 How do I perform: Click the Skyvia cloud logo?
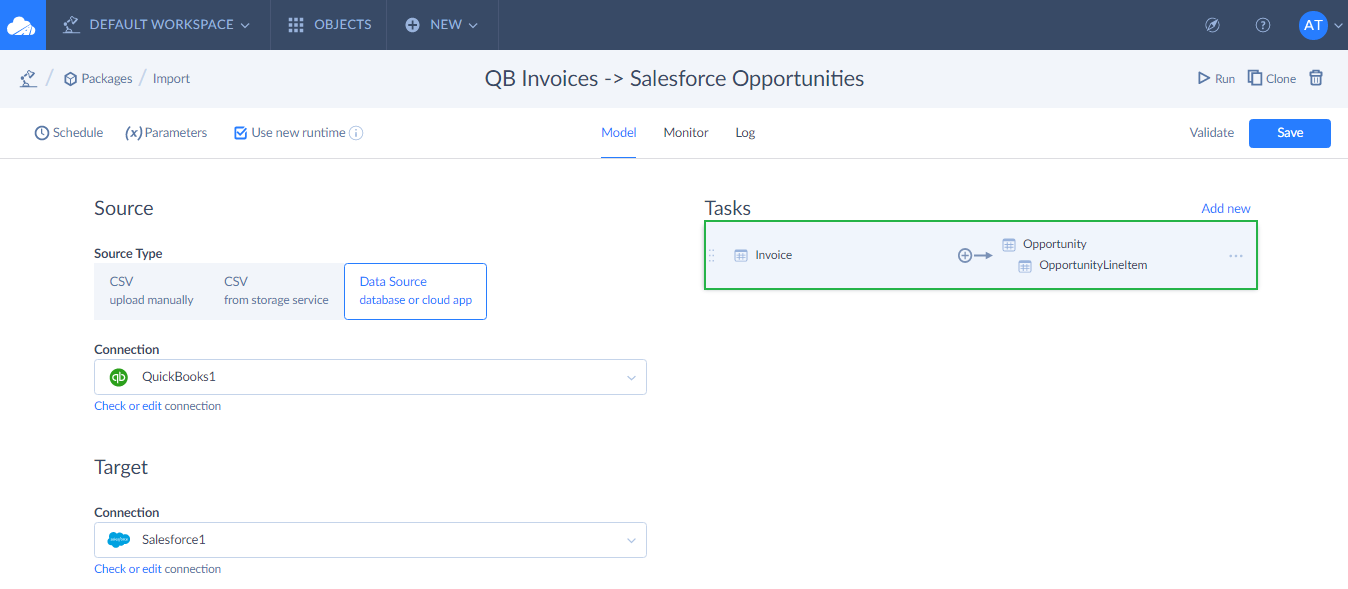(22, 25)
